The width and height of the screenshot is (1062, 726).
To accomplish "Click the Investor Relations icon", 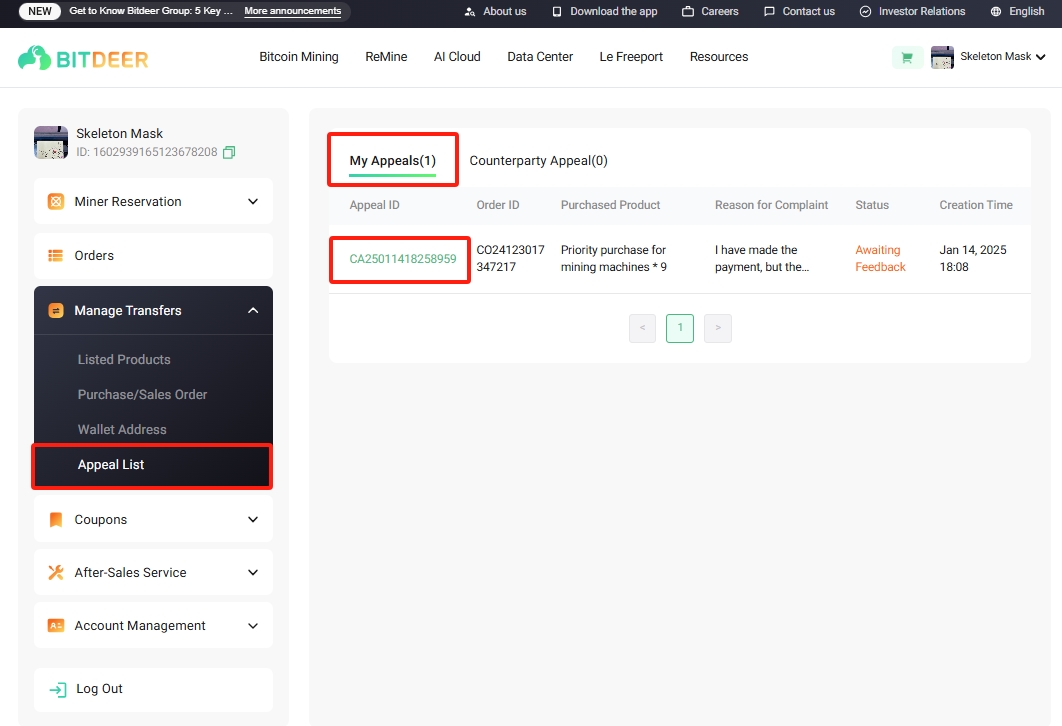I will click(866, 12).
